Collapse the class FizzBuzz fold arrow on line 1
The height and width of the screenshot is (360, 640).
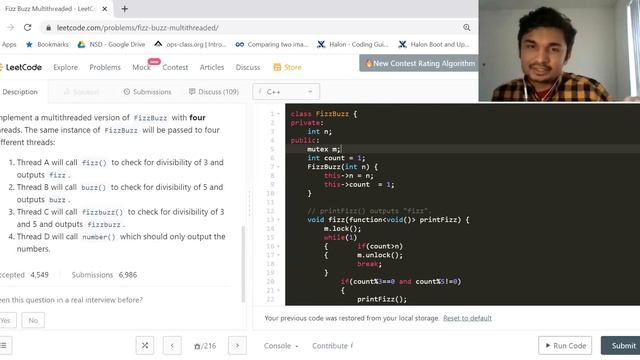point(279,114)
